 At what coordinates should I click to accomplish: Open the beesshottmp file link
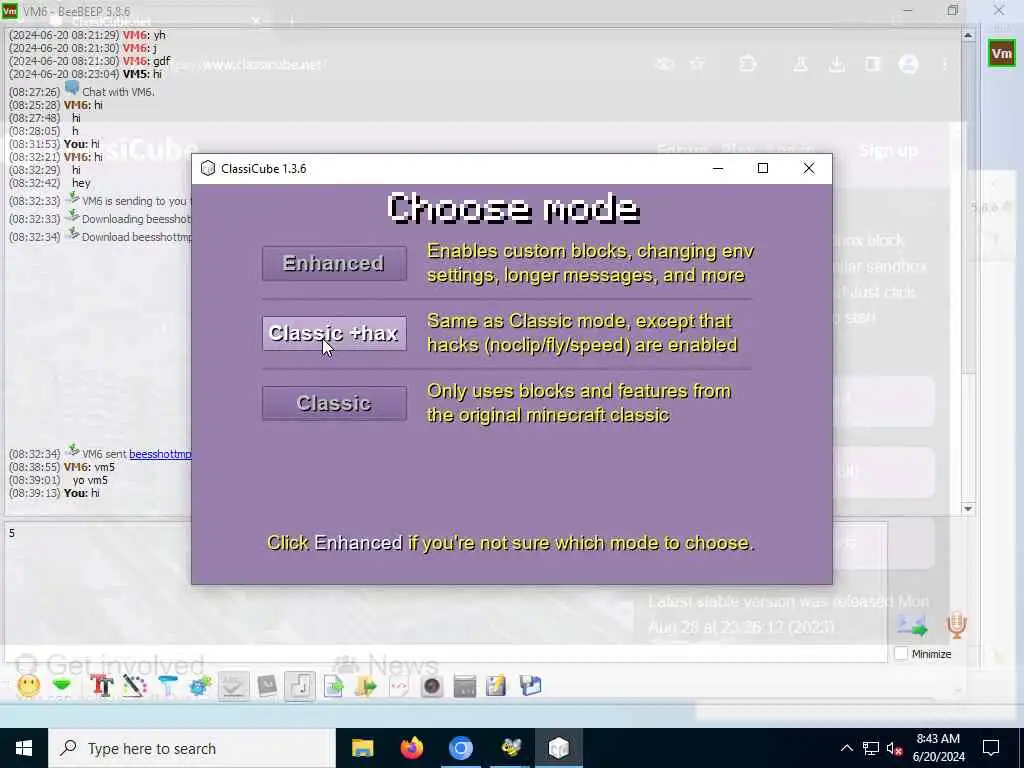(160, 454)
